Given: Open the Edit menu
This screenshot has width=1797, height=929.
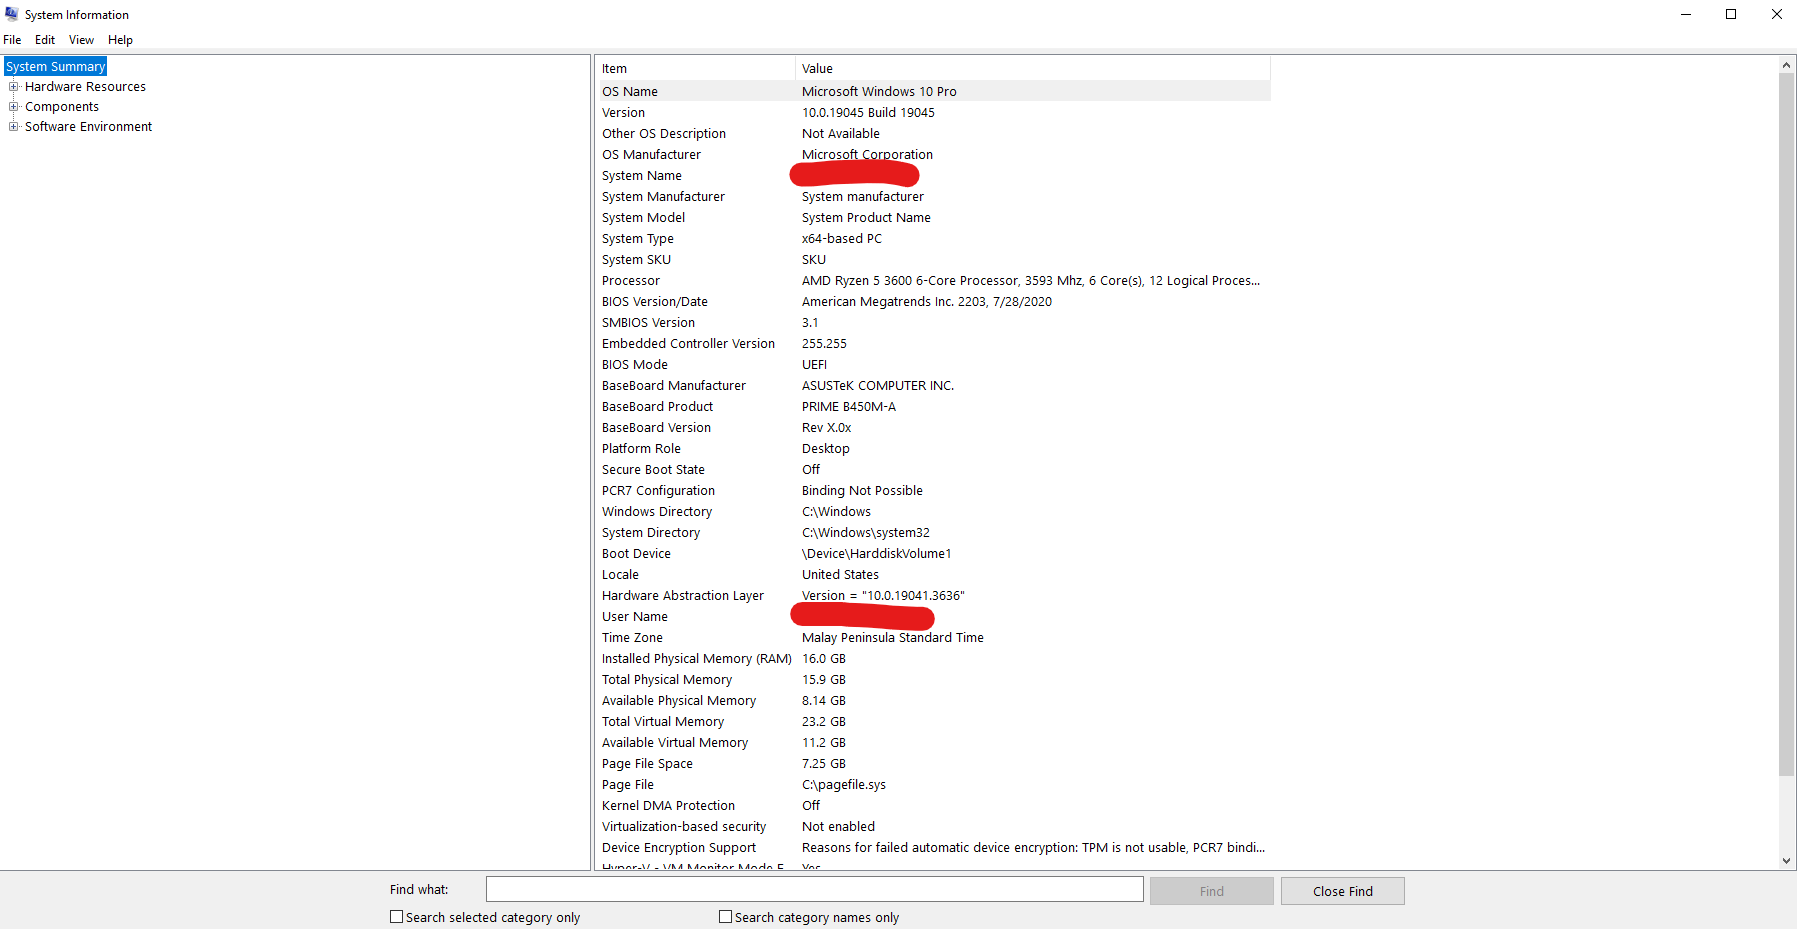Looking at the screenshot, I should click(45, 40).
